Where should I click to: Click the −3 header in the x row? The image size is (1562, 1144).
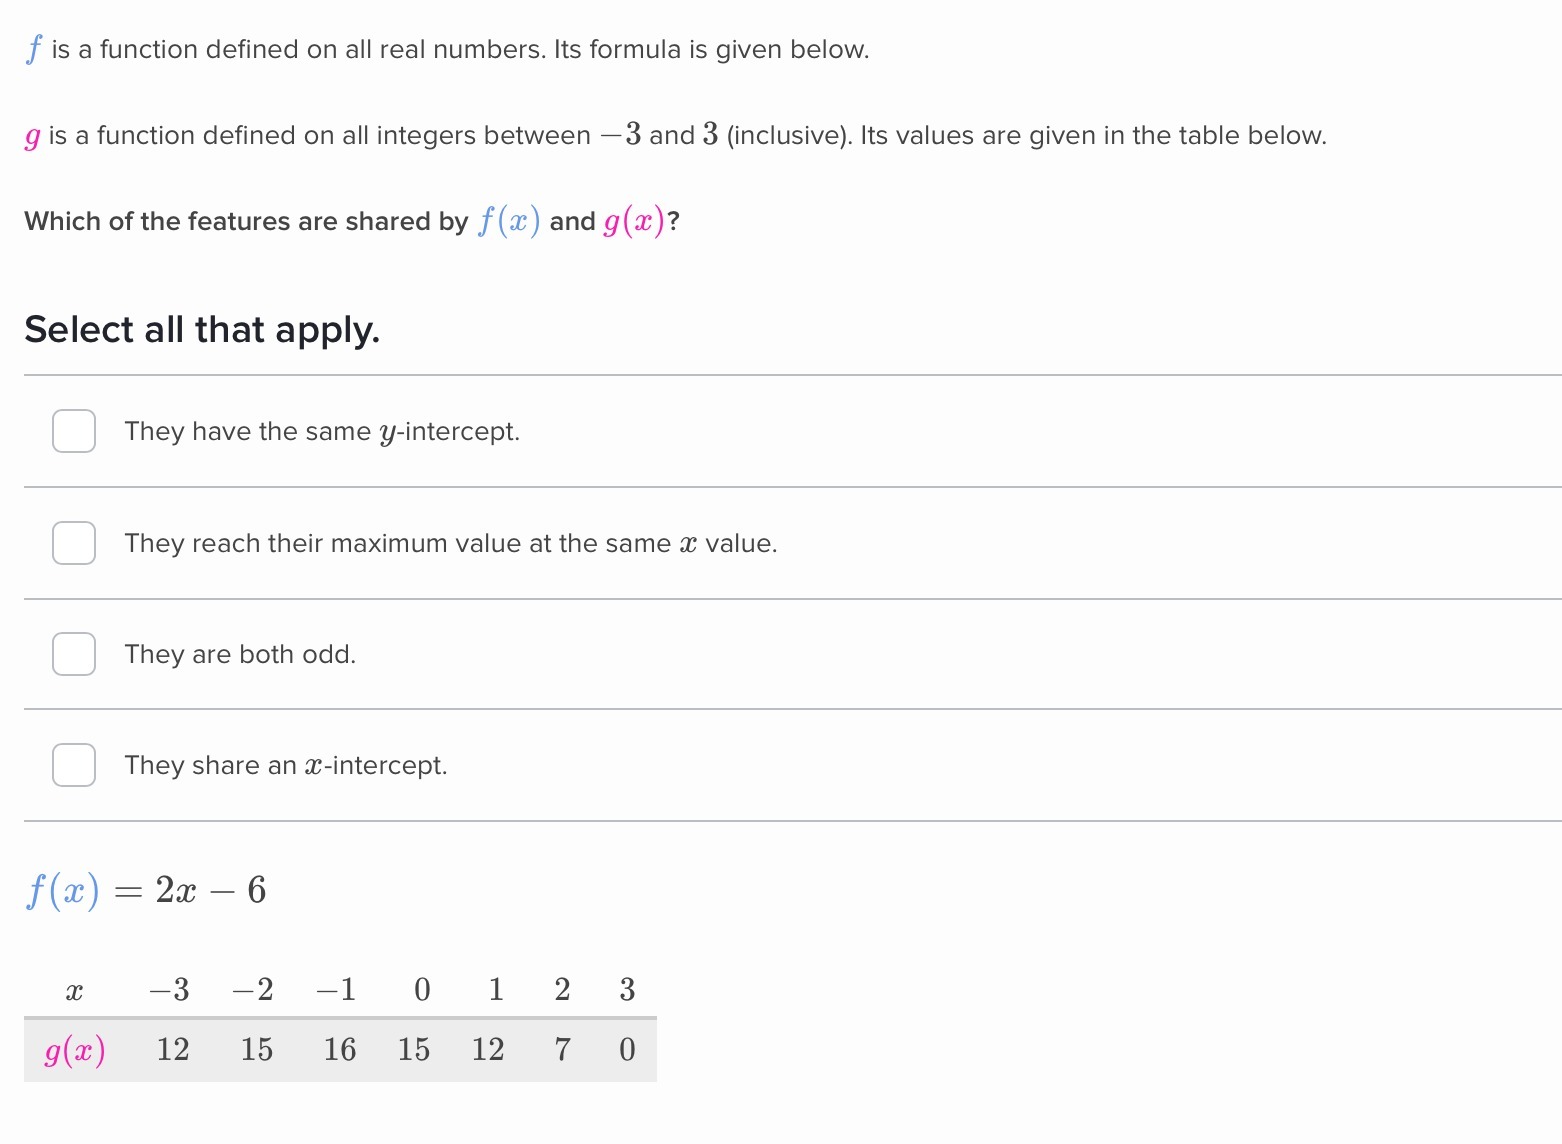(x=169, y=990)
